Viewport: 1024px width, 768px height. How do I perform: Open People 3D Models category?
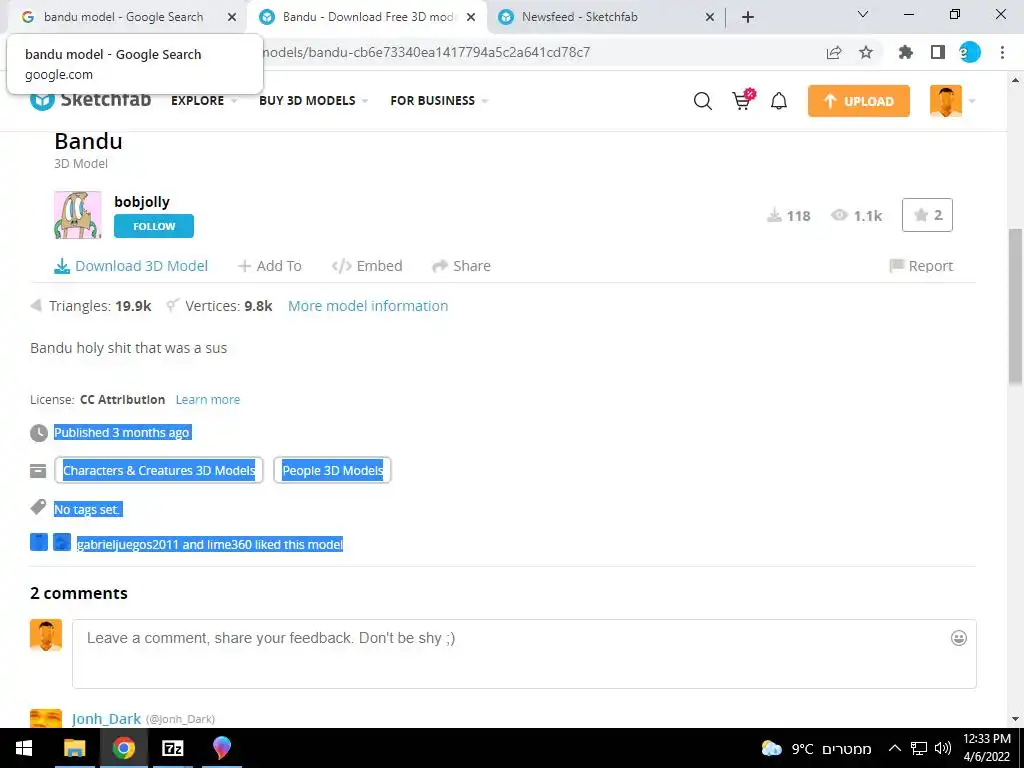click(x=332, y=470)
